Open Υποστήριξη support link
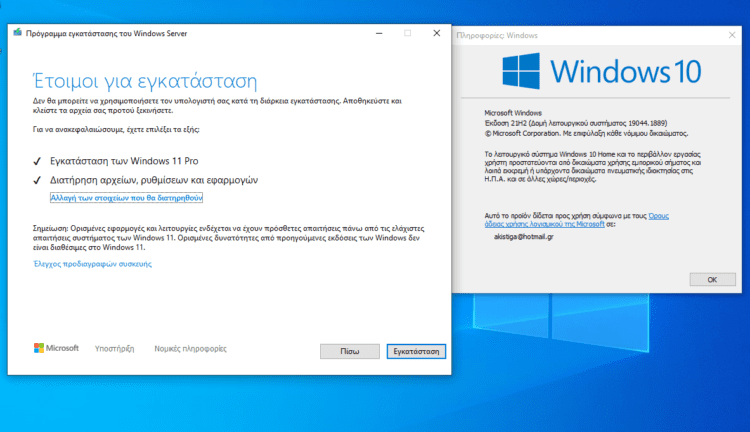This screenshot has height=432, width=750. 114,349
